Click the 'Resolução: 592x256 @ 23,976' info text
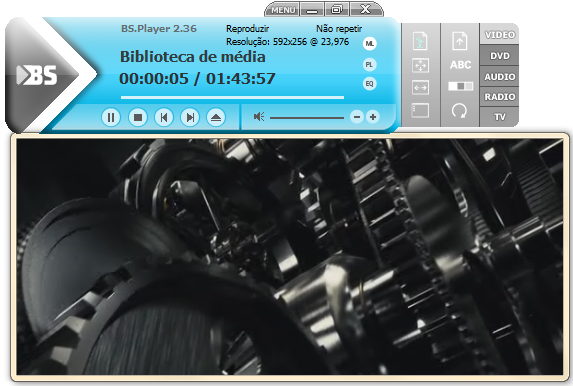Screen dimensions: 573x386 (x=287, y=42)
